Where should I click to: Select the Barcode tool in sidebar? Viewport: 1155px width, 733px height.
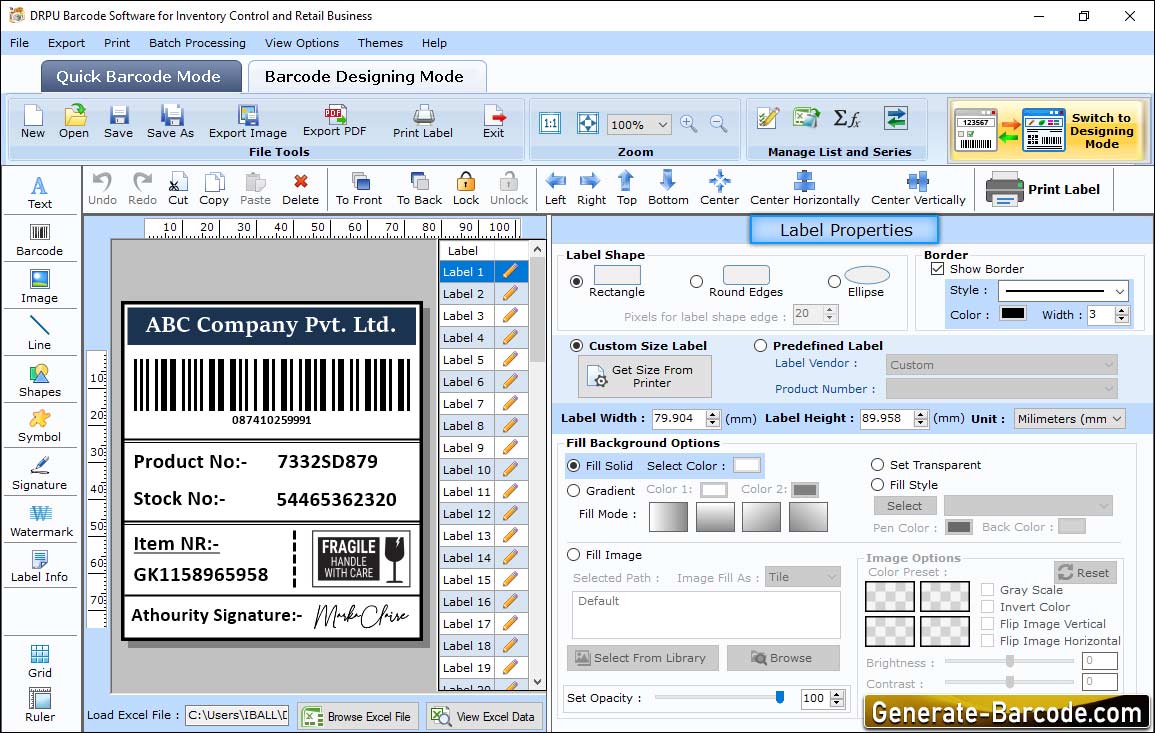[40, 240]
